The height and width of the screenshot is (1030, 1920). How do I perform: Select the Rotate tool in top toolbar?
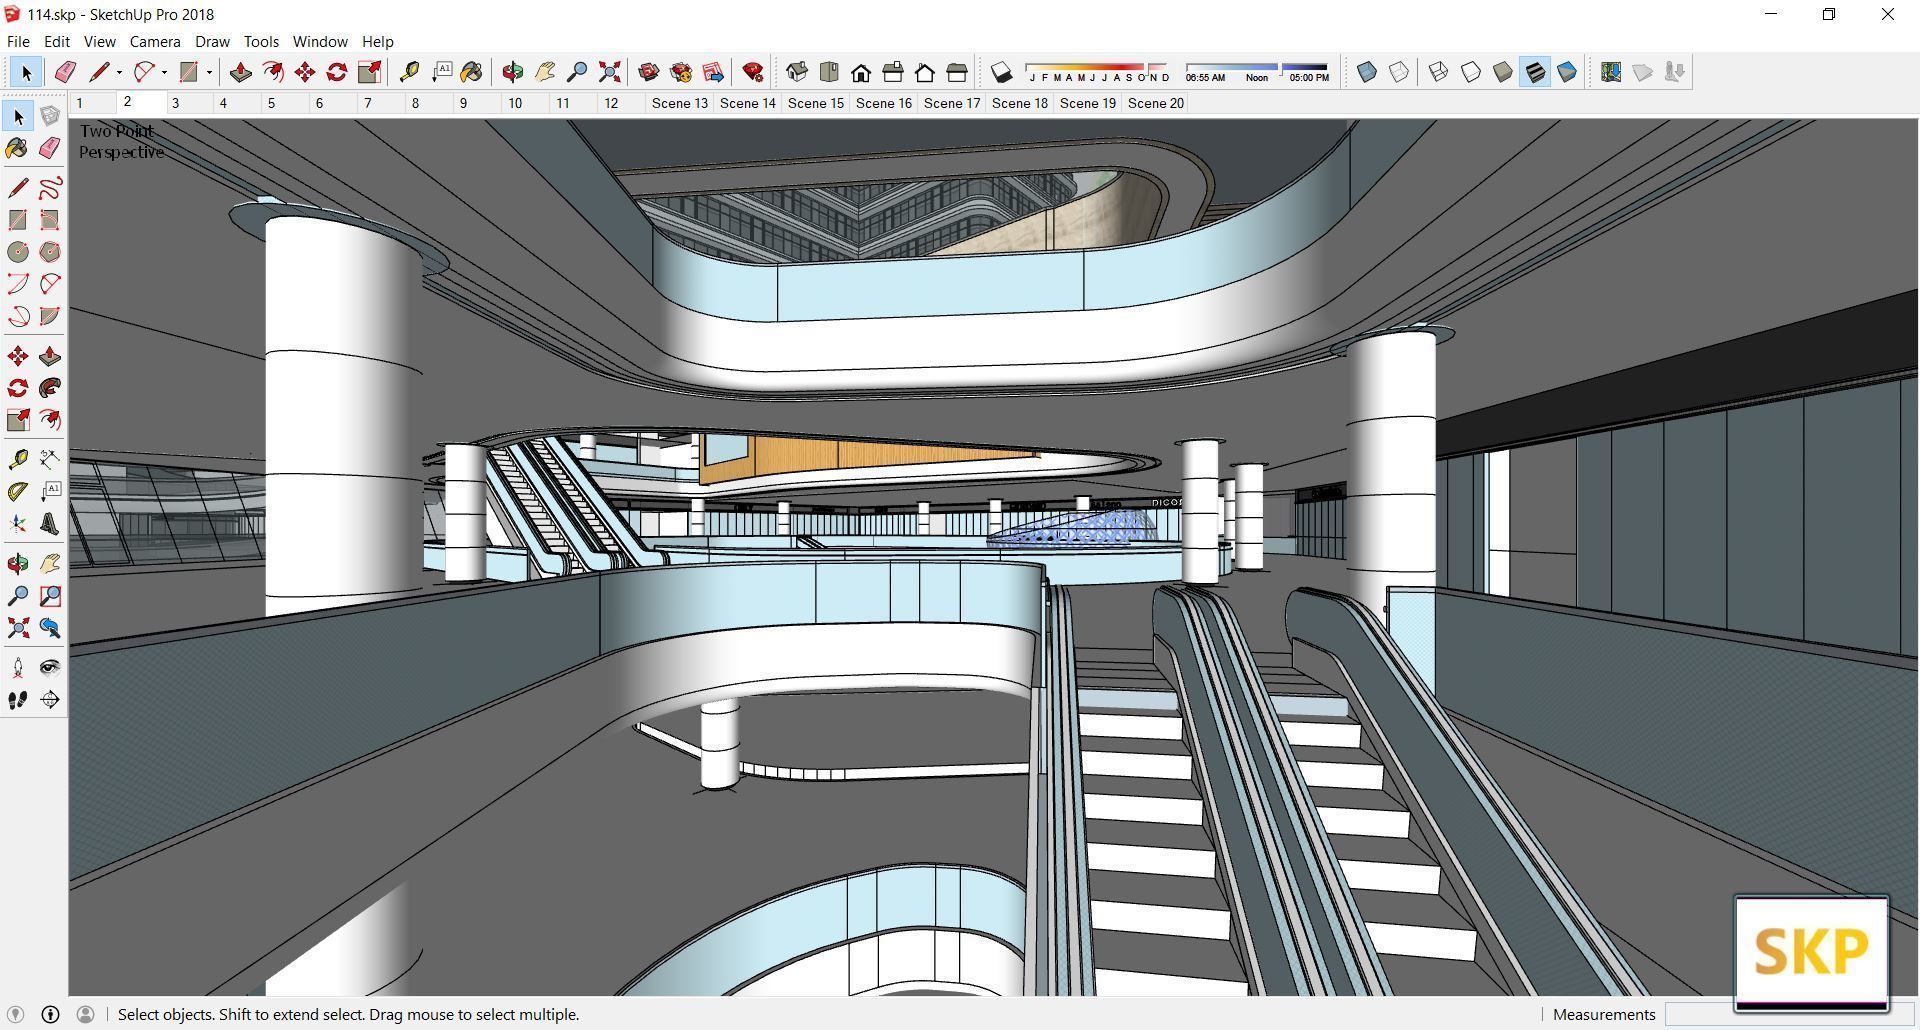tap(337, 72)
